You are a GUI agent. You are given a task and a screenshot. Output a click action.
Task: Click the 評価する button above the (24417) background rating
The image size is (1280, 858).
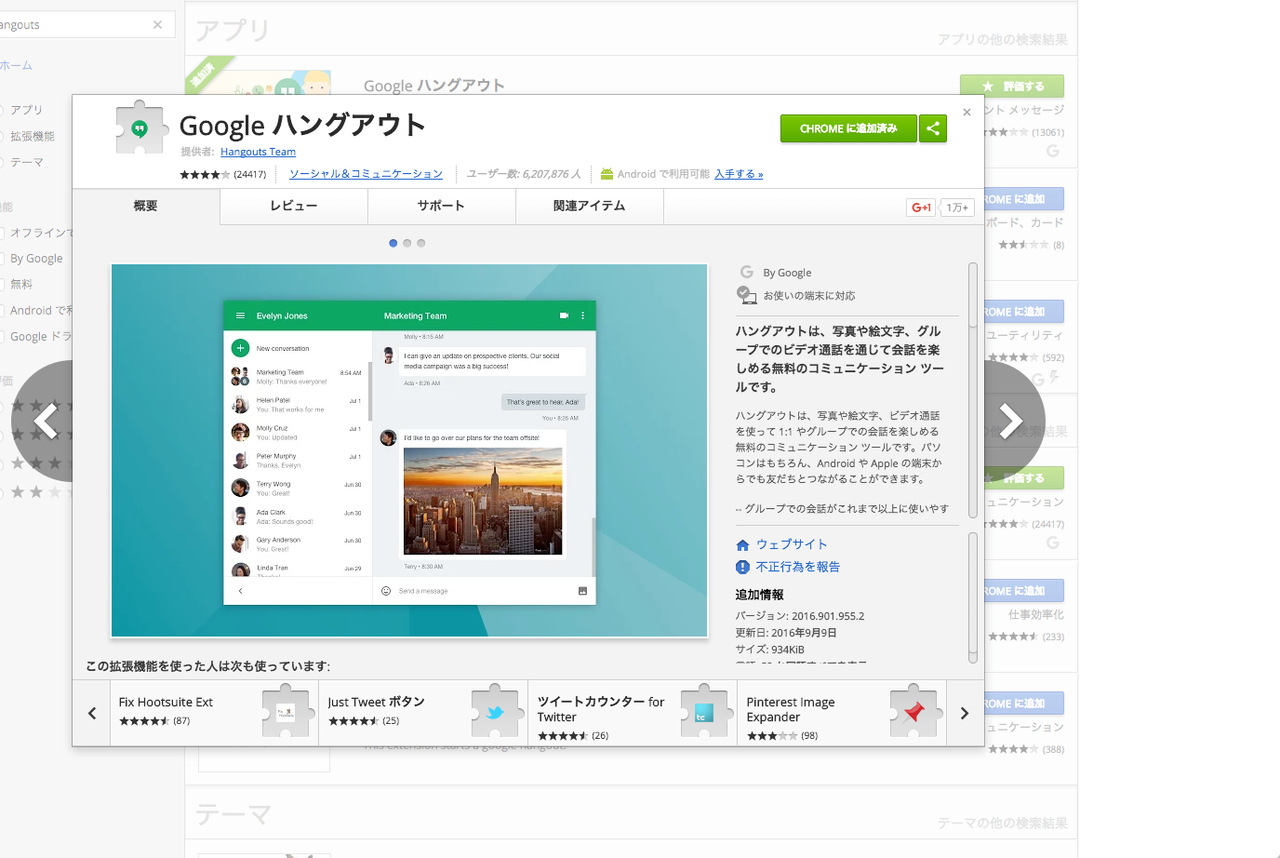coord(1024,478)
